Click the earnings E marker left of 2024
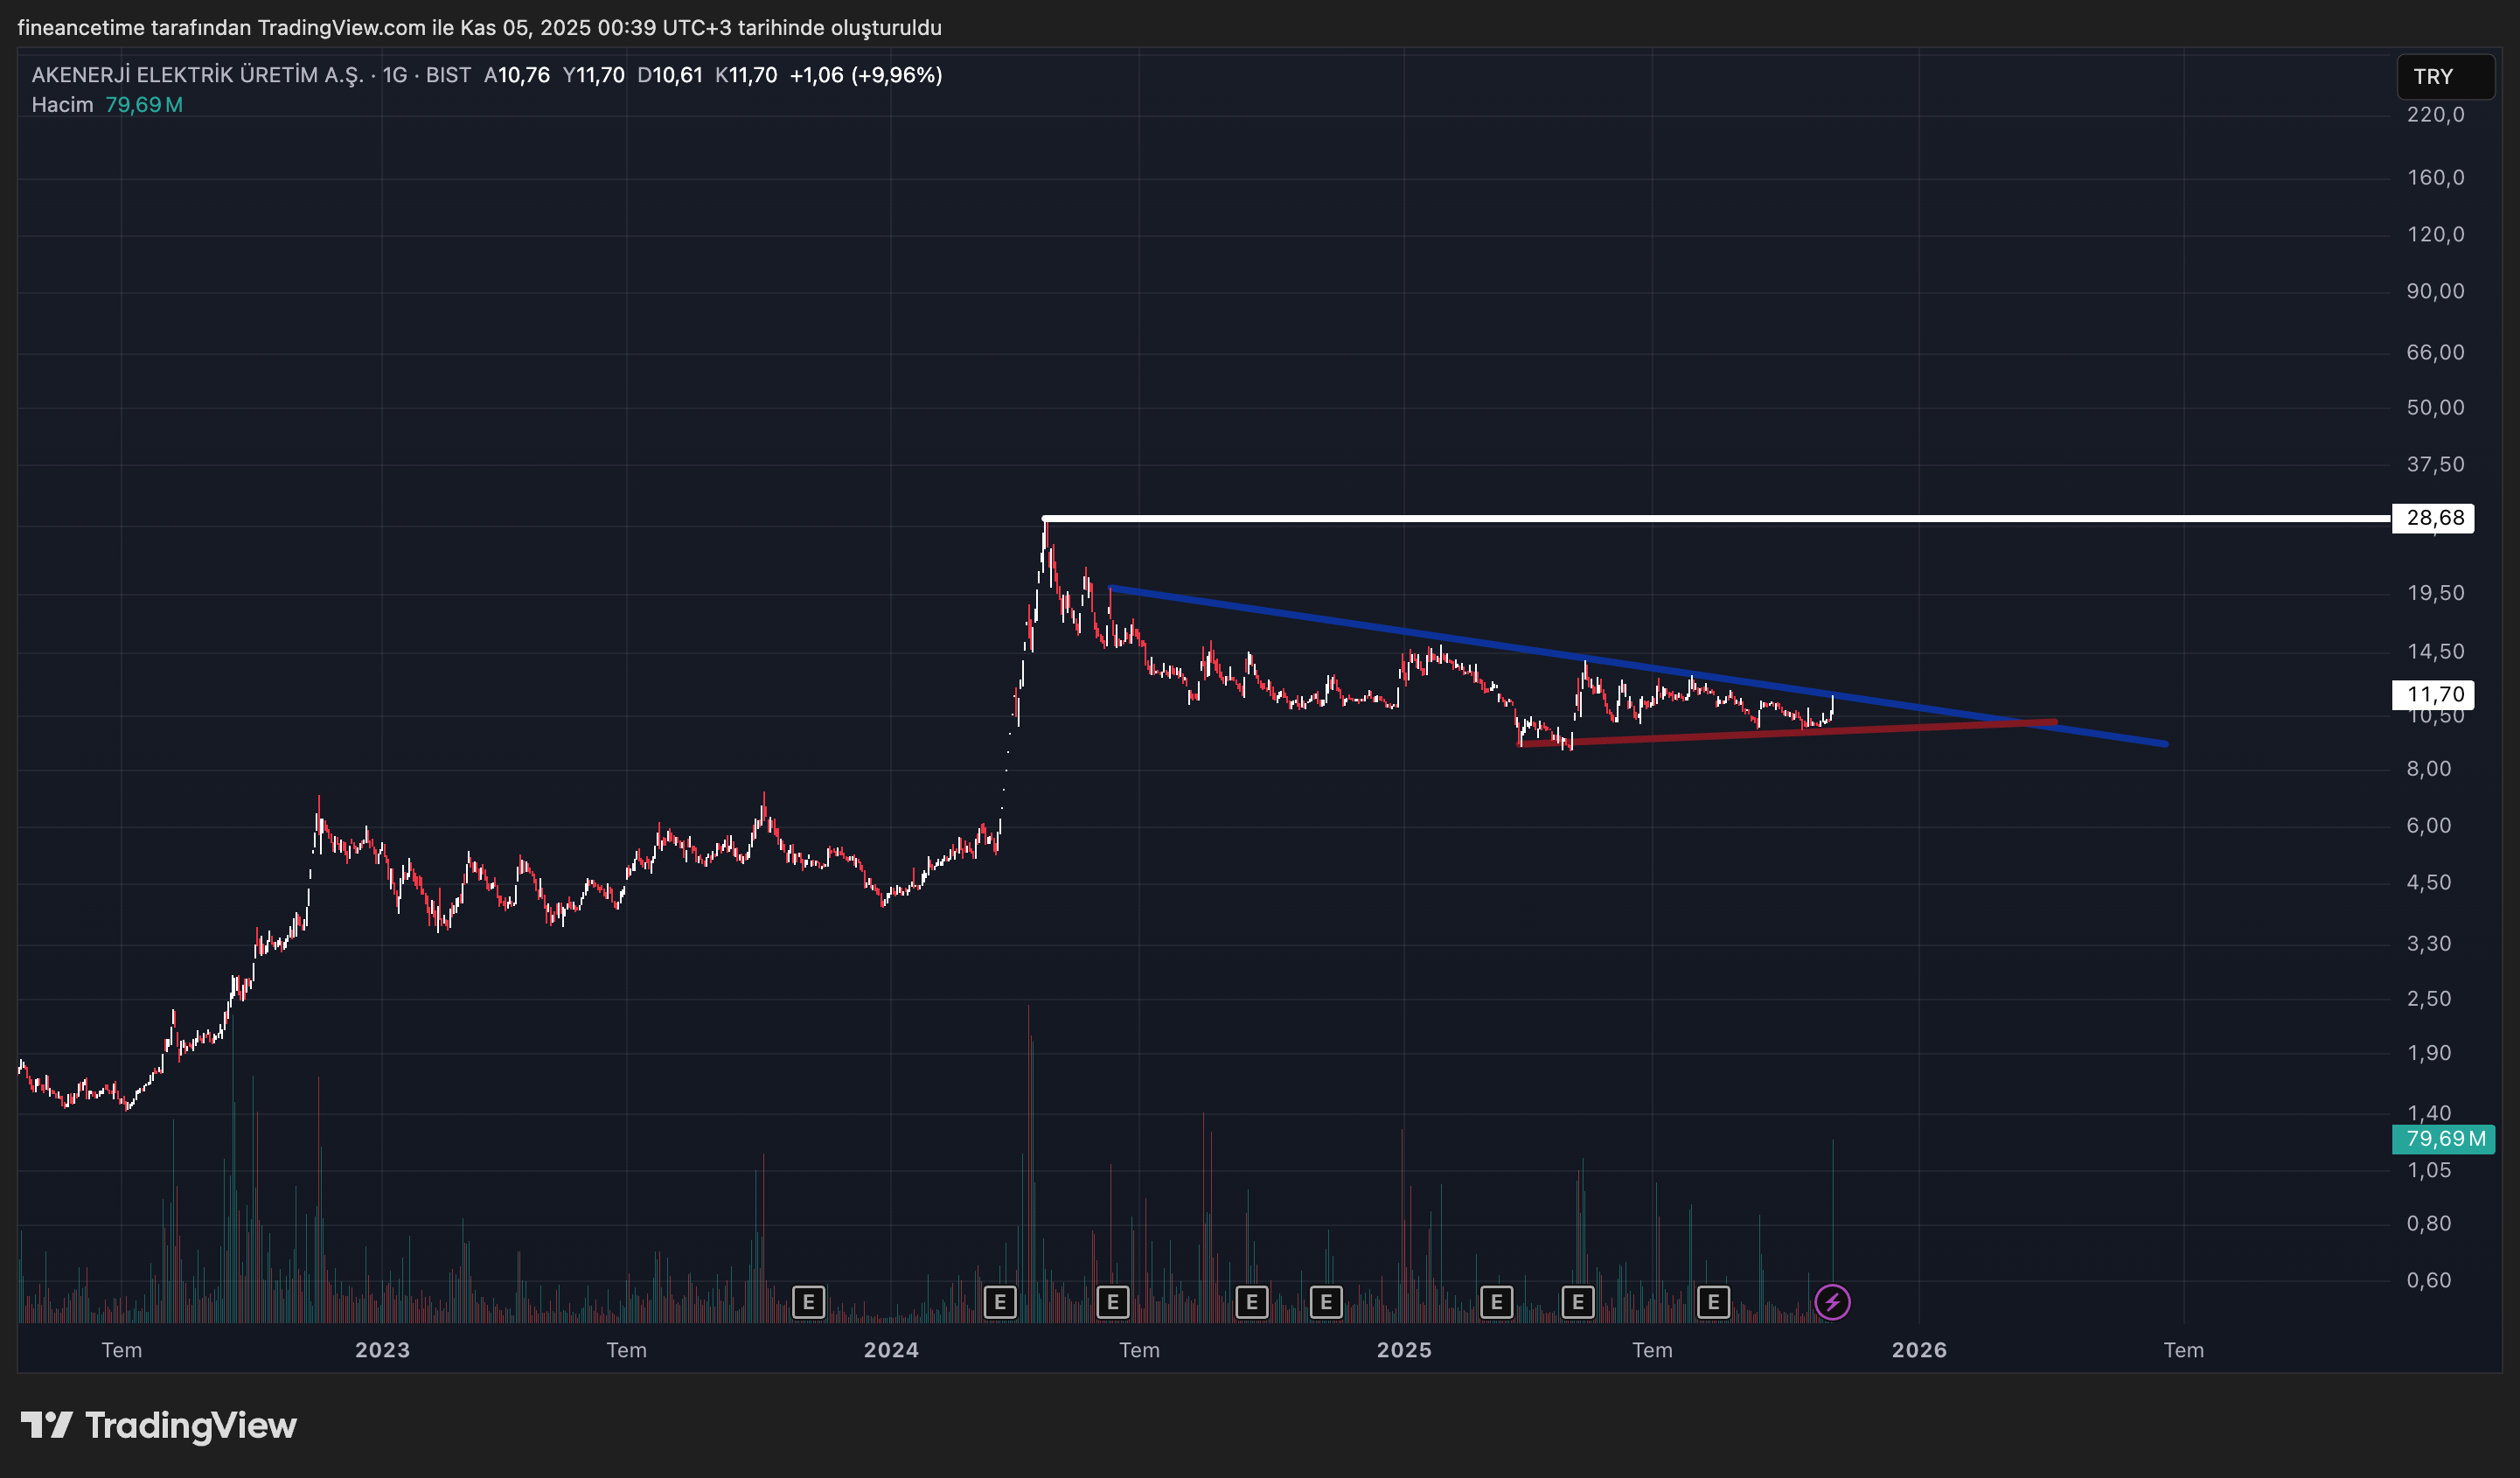 (x=808, y=1302)
